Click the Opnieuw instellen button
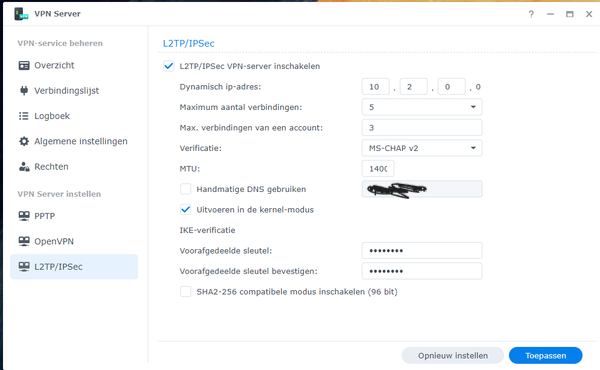 pyautogui.click(x=453, y=355)
